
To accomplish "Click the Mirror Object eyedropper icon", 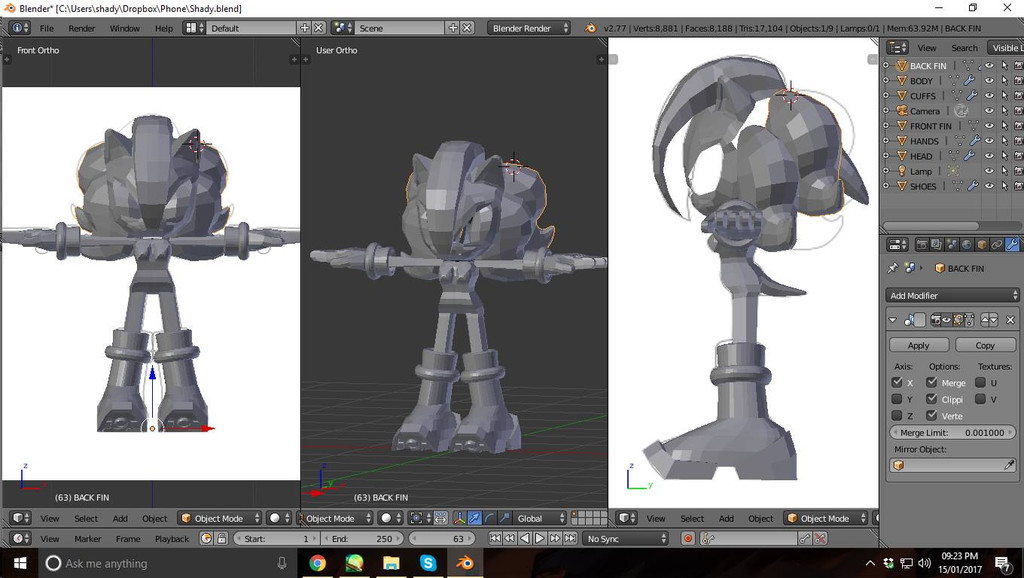I will coord(1009,465).
